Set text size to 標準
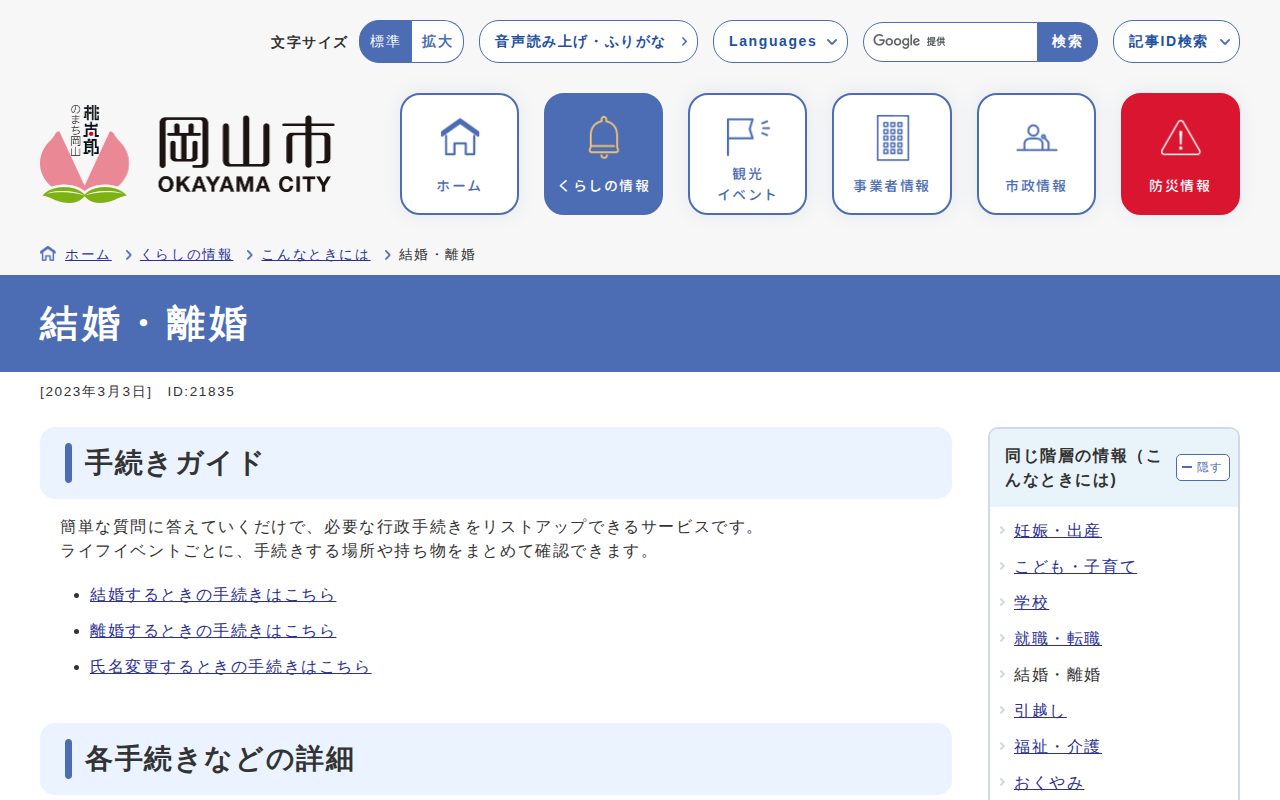The height and width of the screenshot is (800, 1280). coord(385,42)
